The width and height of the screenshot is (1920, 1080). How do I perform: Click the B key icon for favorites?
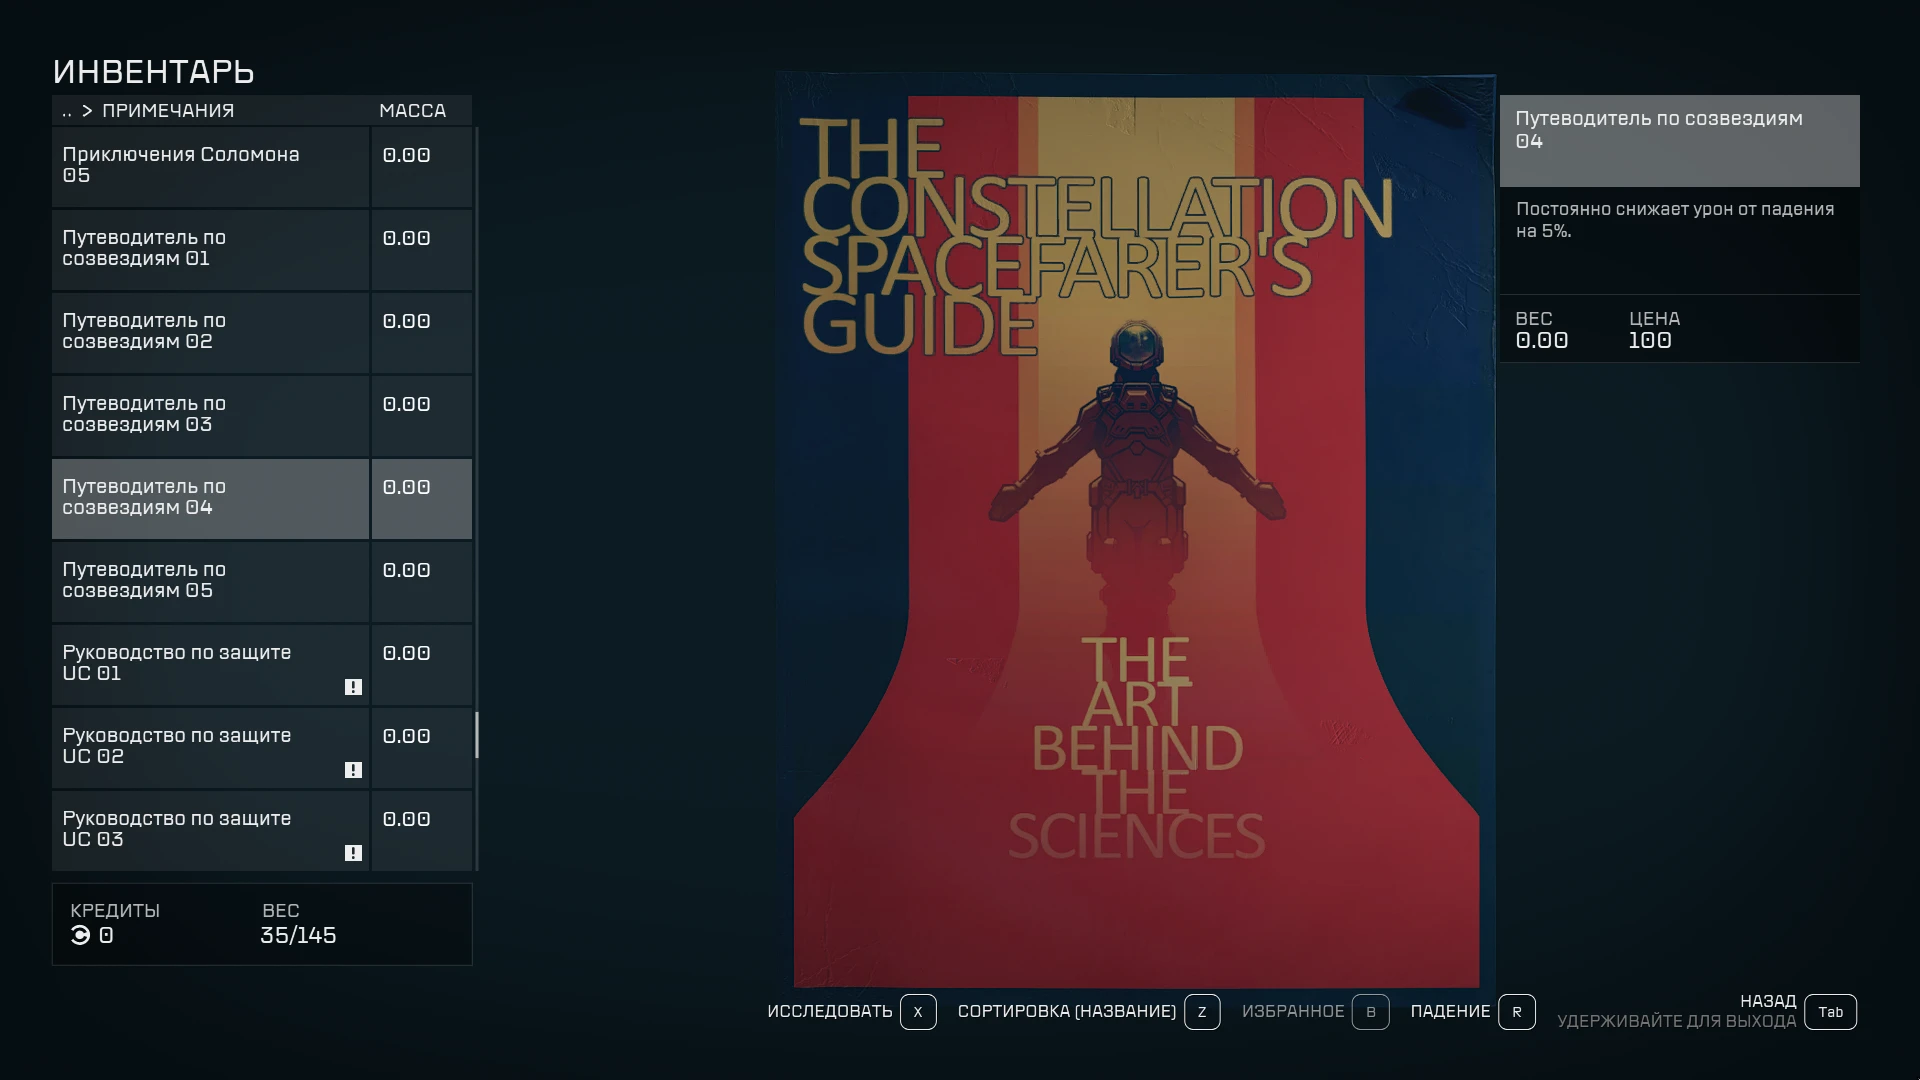tap(1370, 1012)
